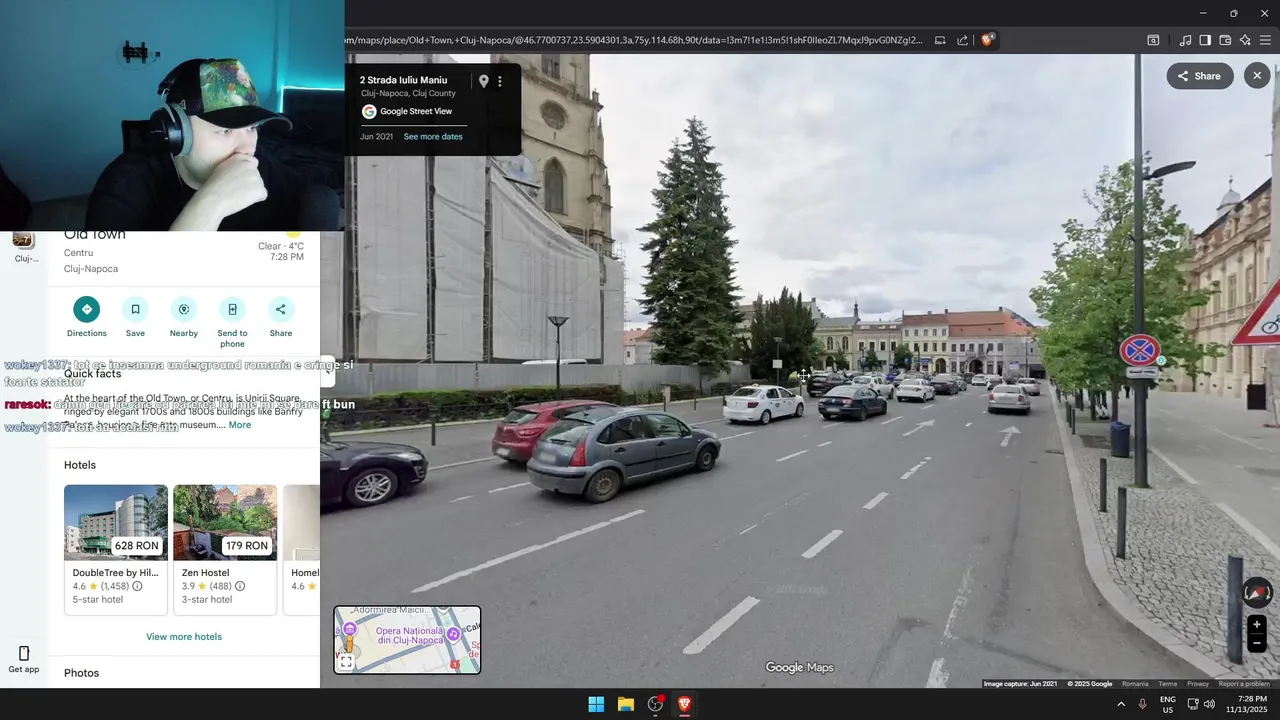Click the share page icon in address bar

(x=962, y=40)
